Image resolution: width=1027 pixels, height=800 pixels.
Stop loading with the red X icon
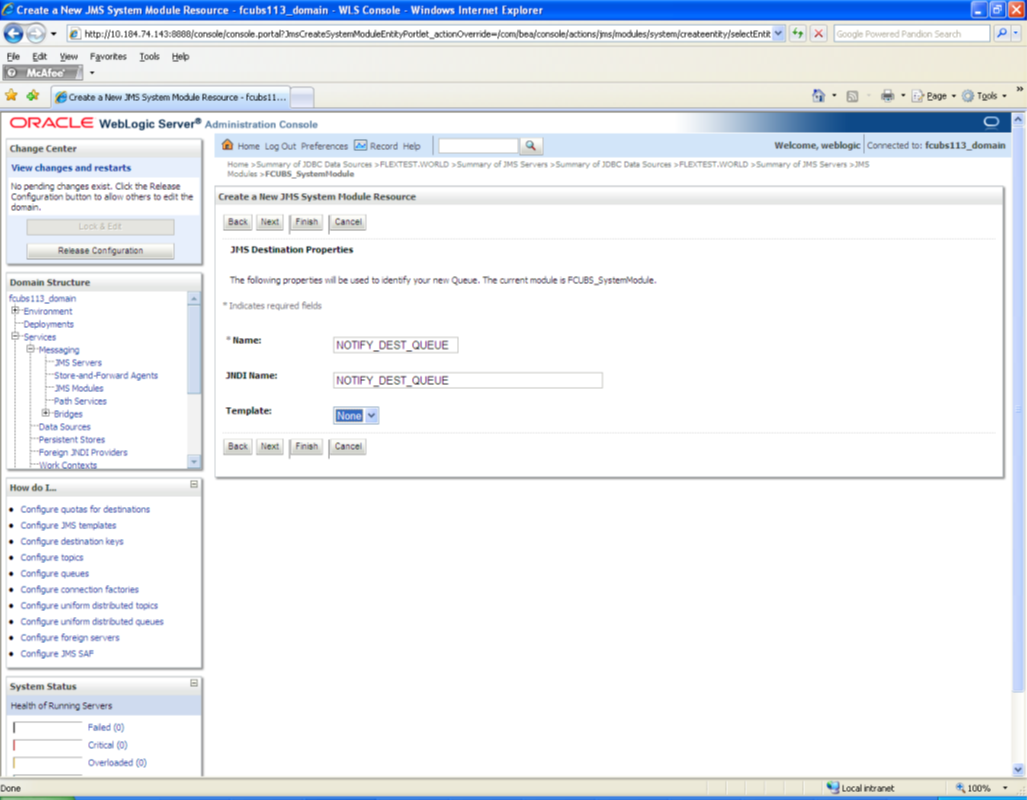(818, 33)
